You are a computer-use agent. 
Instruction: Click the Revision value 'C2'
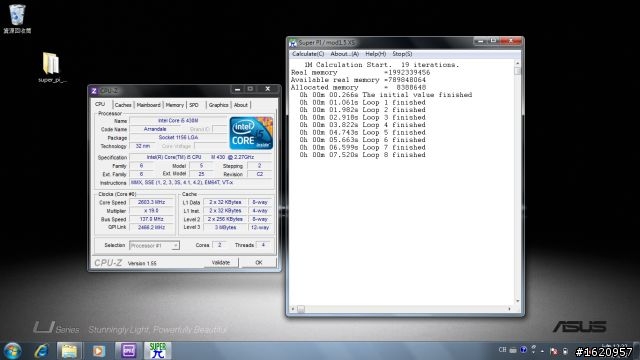pos(260,174)
